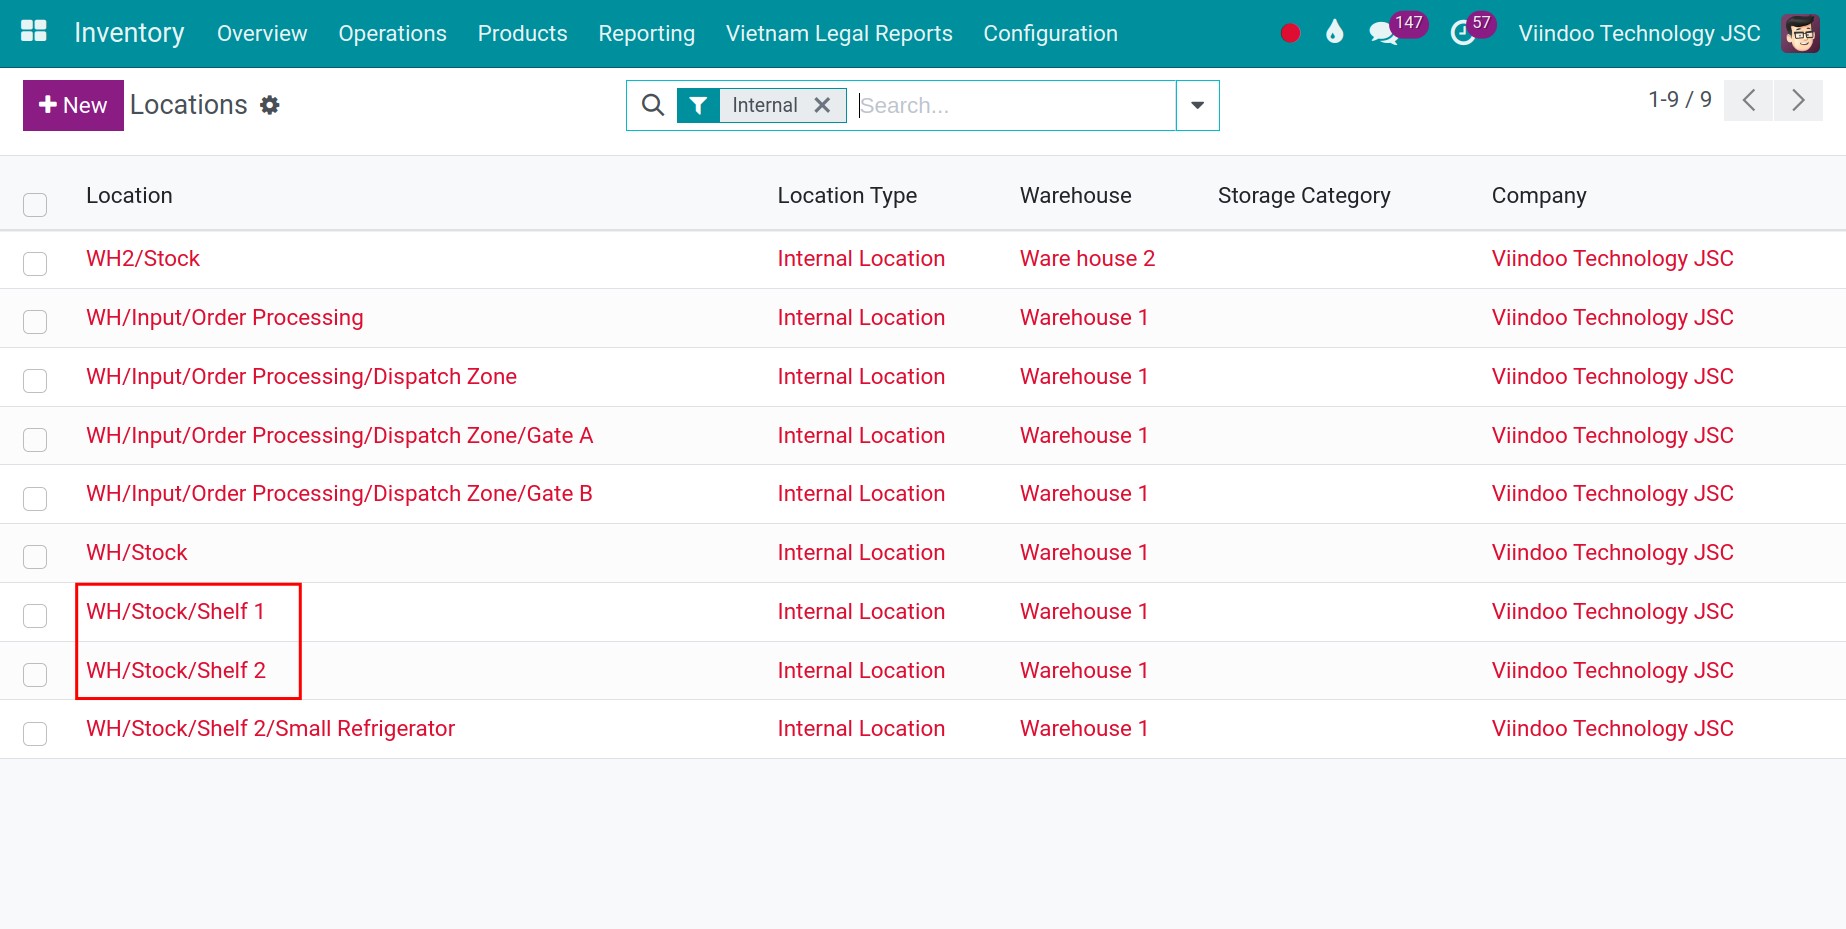The width and height of the screenshot is (1846, 929).
Task: Select checkbox for Dispatch Zone/Gate B row
Action: (x=35, y=498)
